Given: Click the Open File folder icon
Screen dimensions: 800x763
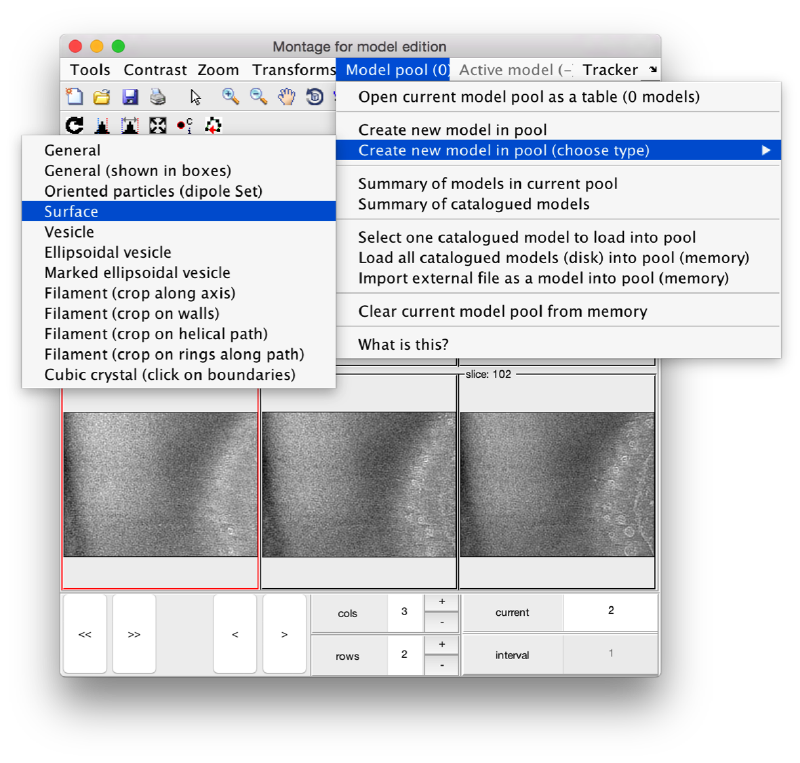Looking at the screenshot, I should (101, 97).
